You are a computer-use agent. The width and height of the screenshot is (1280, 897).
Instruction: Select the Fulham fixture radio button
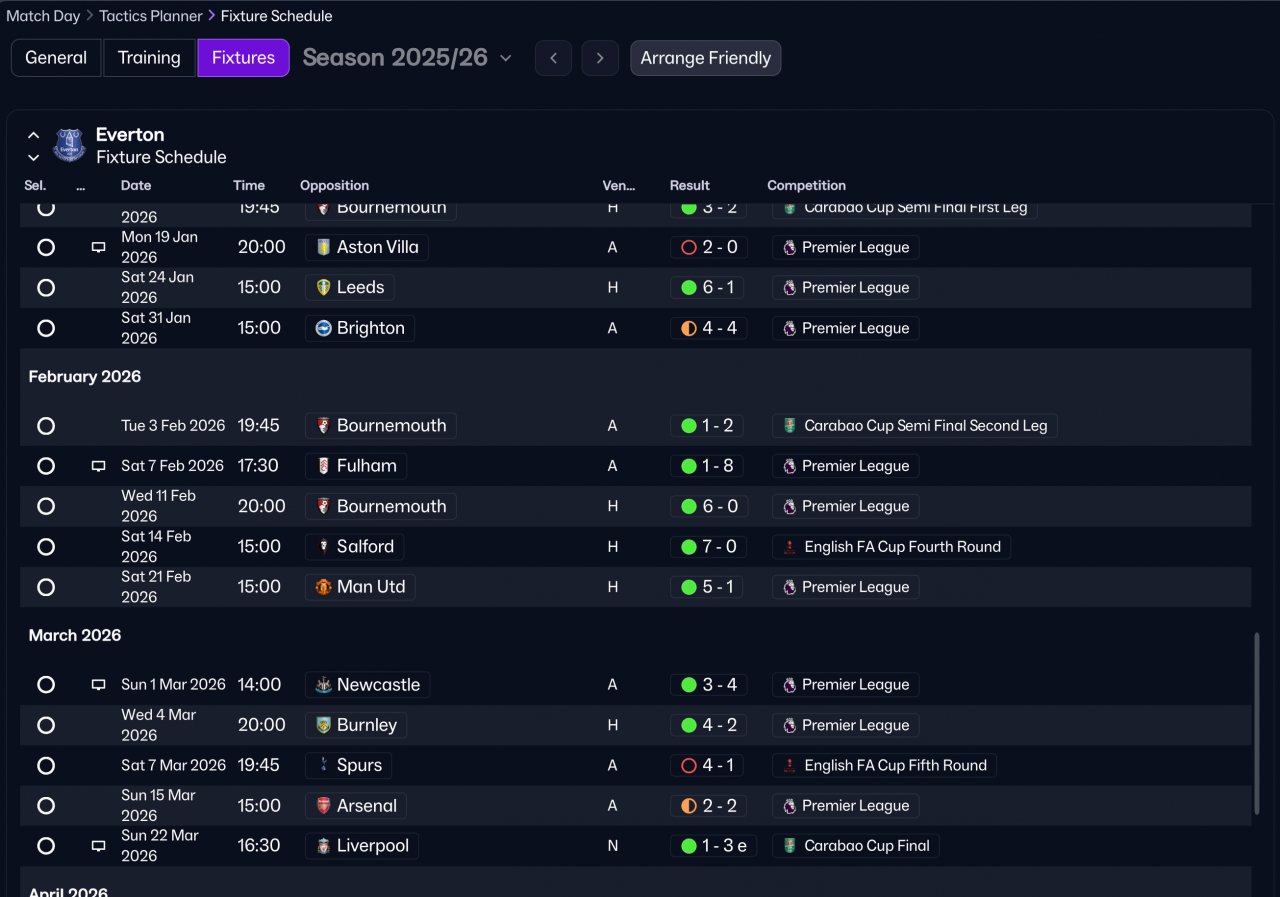(46, 466)
